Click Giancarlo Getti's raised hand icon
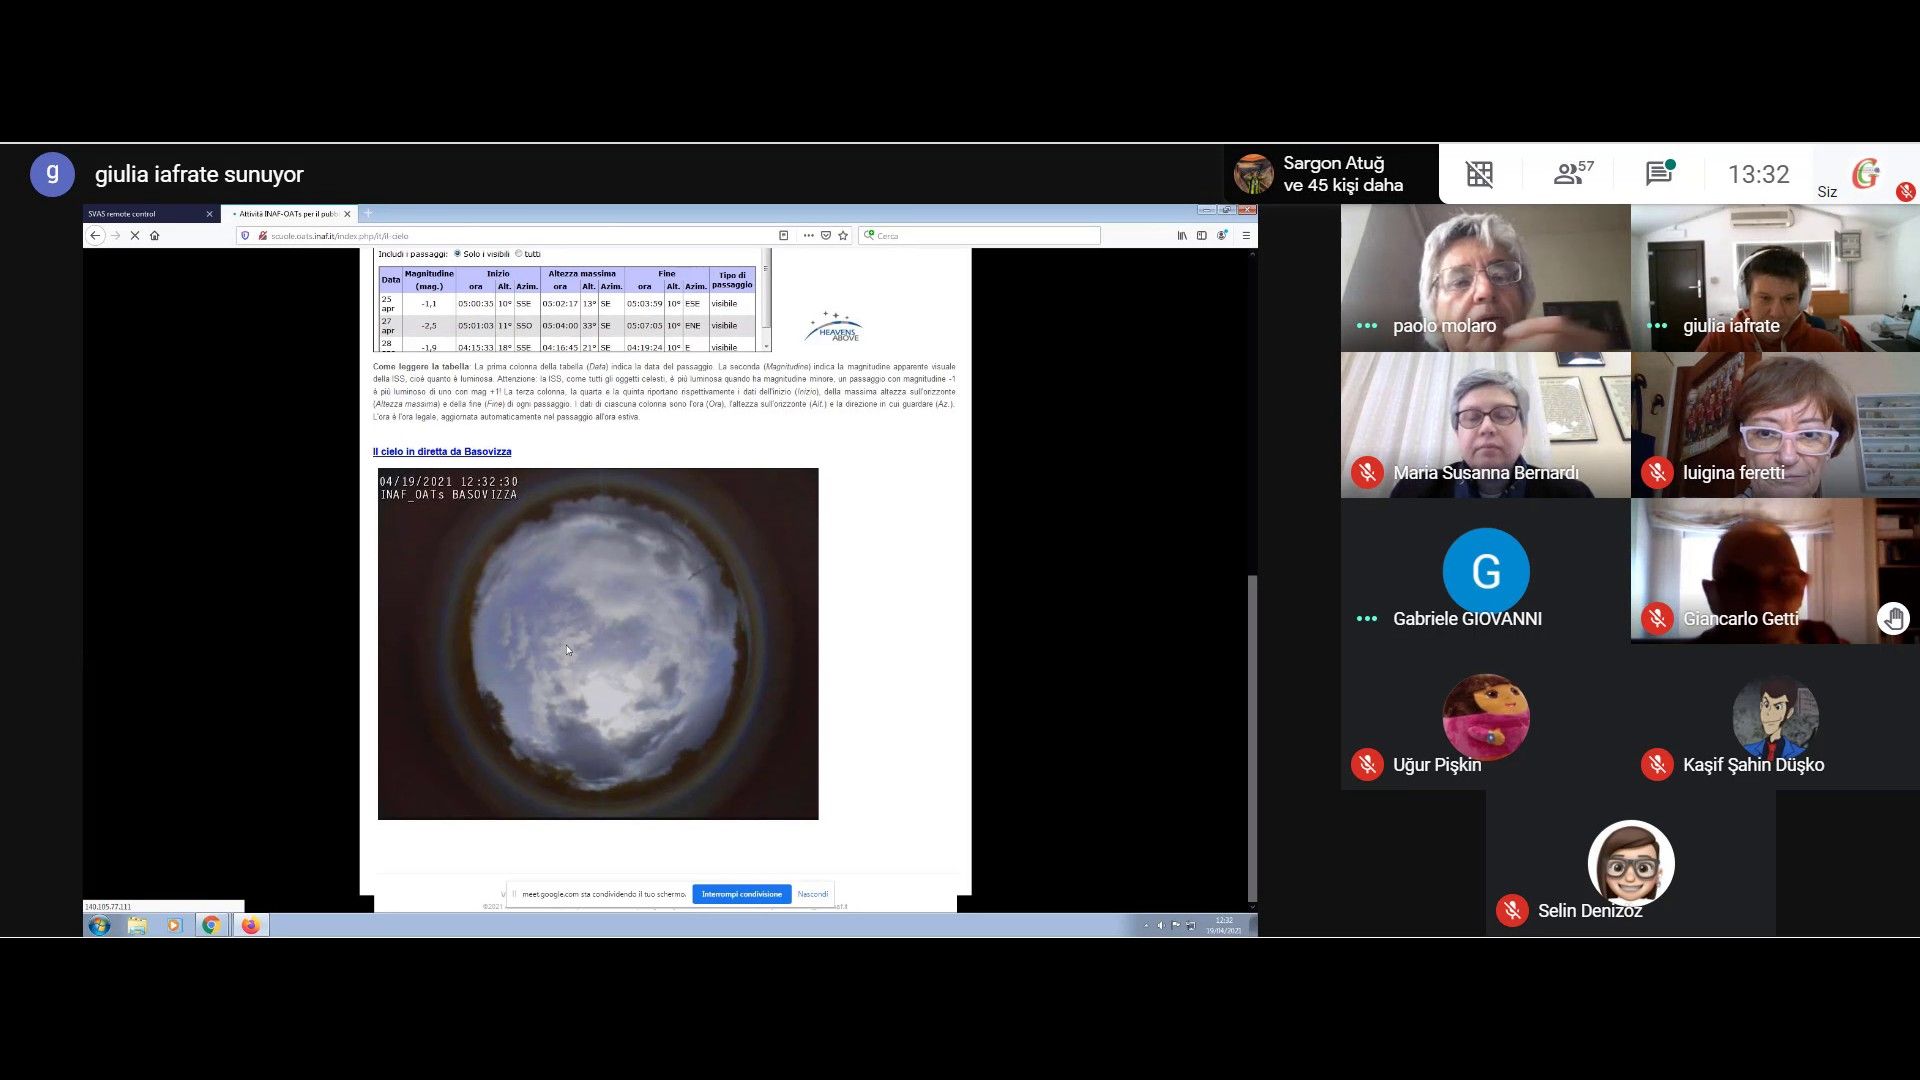The height and width of the screenshot is (1080, 1920). [x=1893, y=620]
